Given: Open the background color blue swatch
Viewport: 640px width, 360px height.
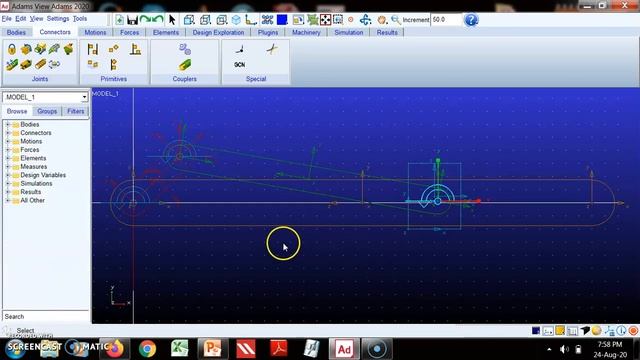Looking at the screenshot, I should tap(282, 20).
